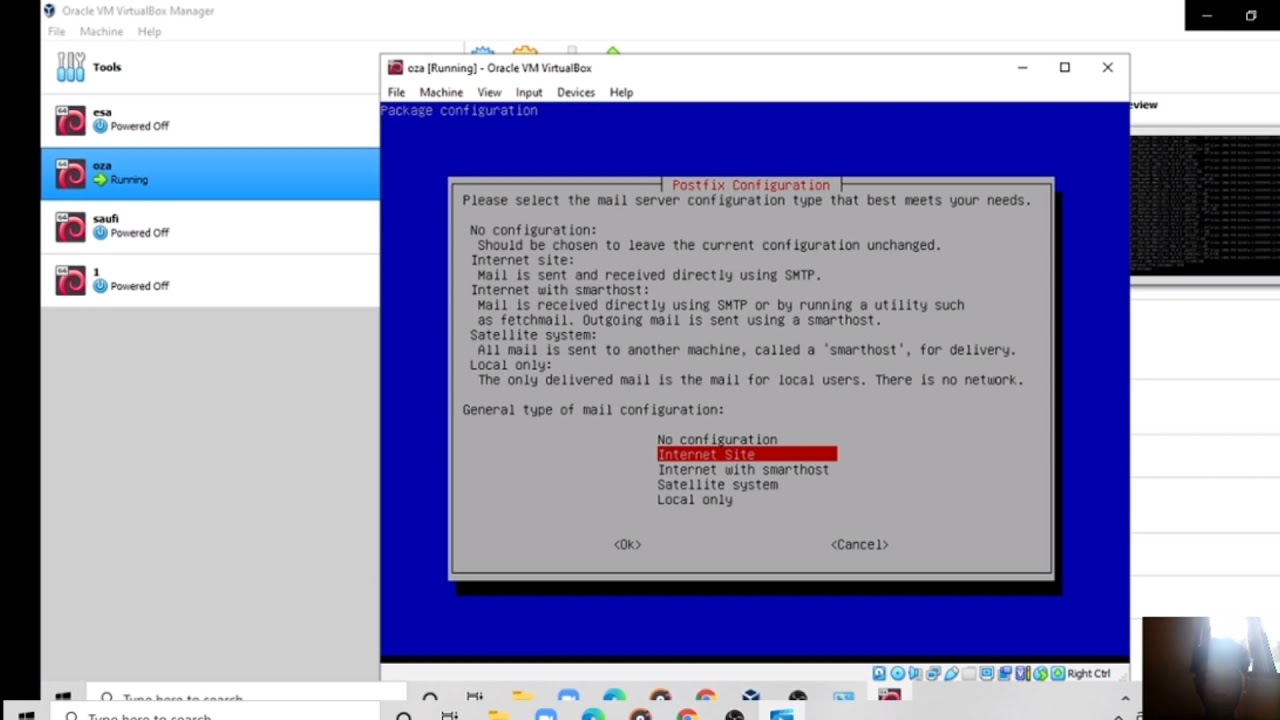Click audio icon in VM status bar

(x=915, y=673)
